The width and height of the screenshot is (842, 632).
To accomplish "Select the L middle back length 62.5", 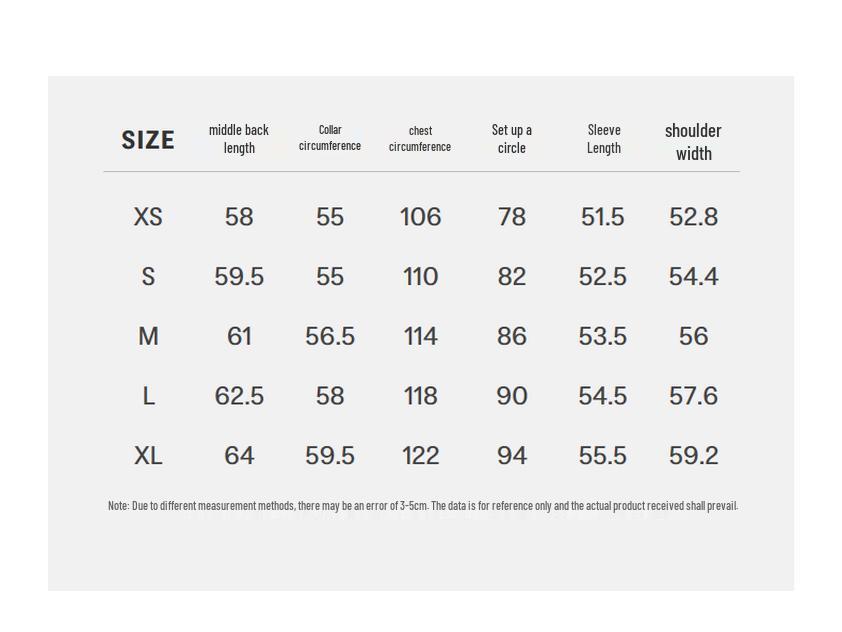I will [x=239, y=396].
